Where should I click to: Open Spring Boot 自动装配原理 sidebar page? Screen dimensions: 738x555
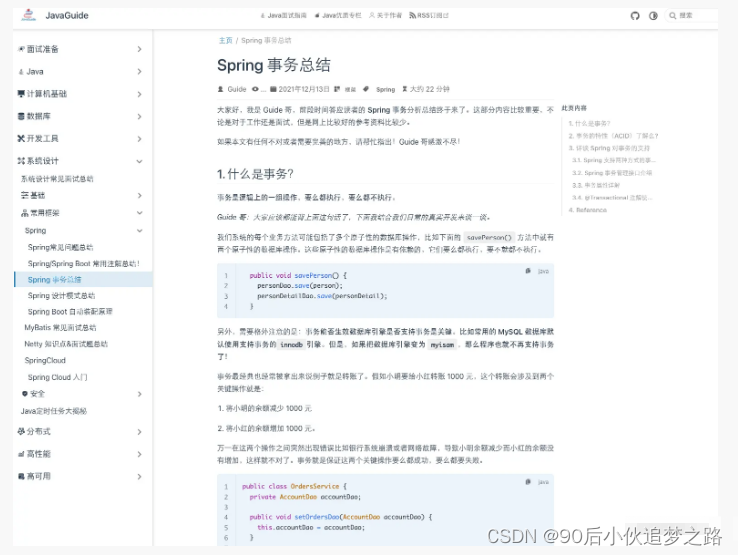[70, 312]
